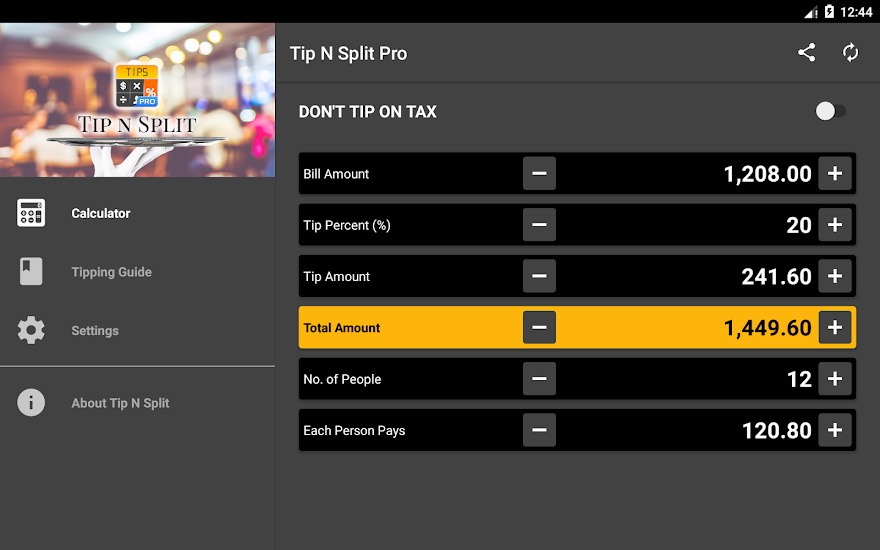Screen dimensions: 880x550
Task: Tap the share icon in header
Action: [806, 53]
